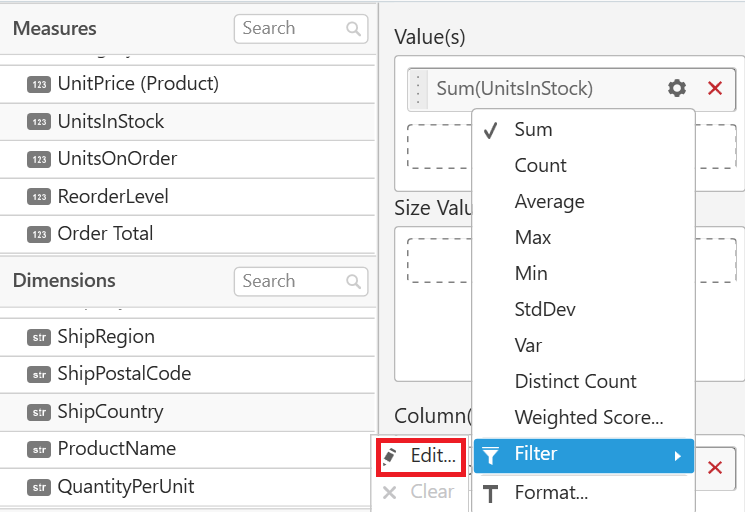Choose Count aggregation option
The image size is (745, 512).
click(x=540, y=166)
